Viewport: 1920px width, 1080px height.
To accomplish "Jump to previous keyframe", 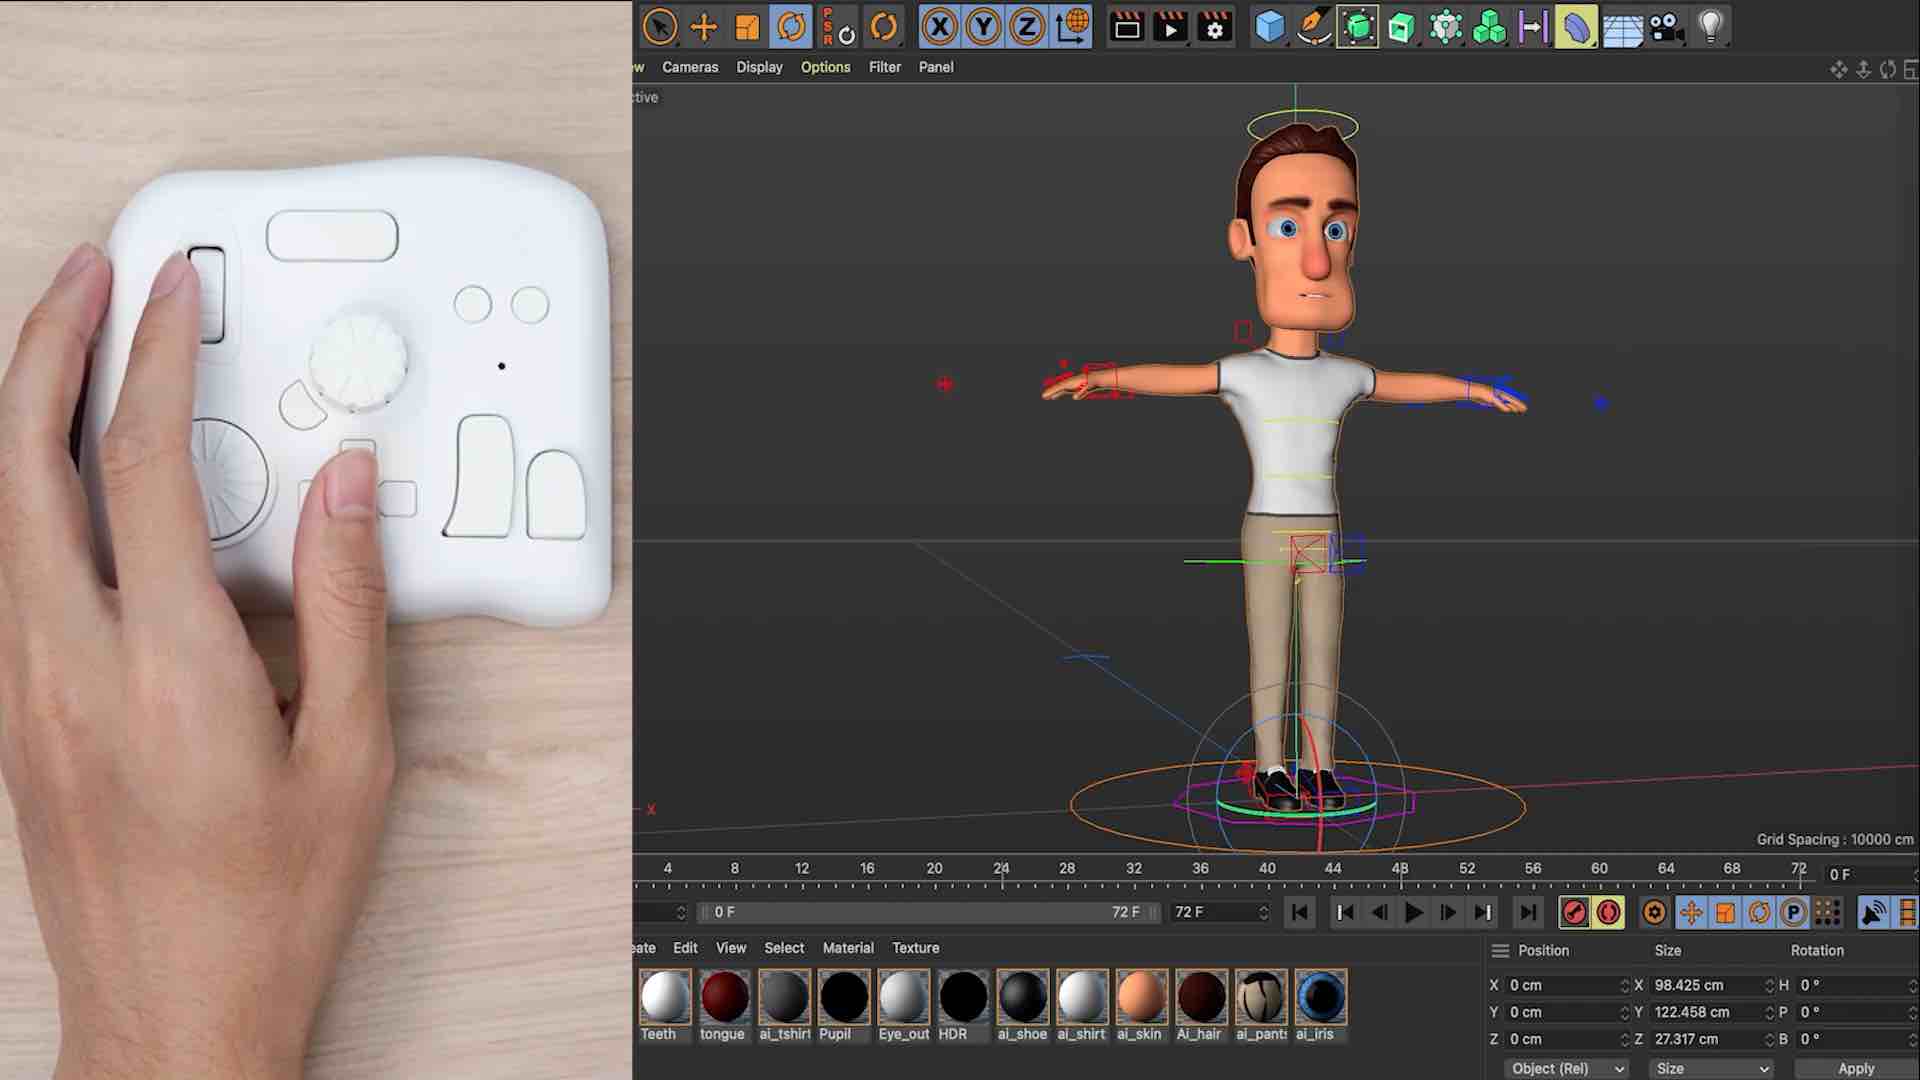I will [x=1345, y=912].
